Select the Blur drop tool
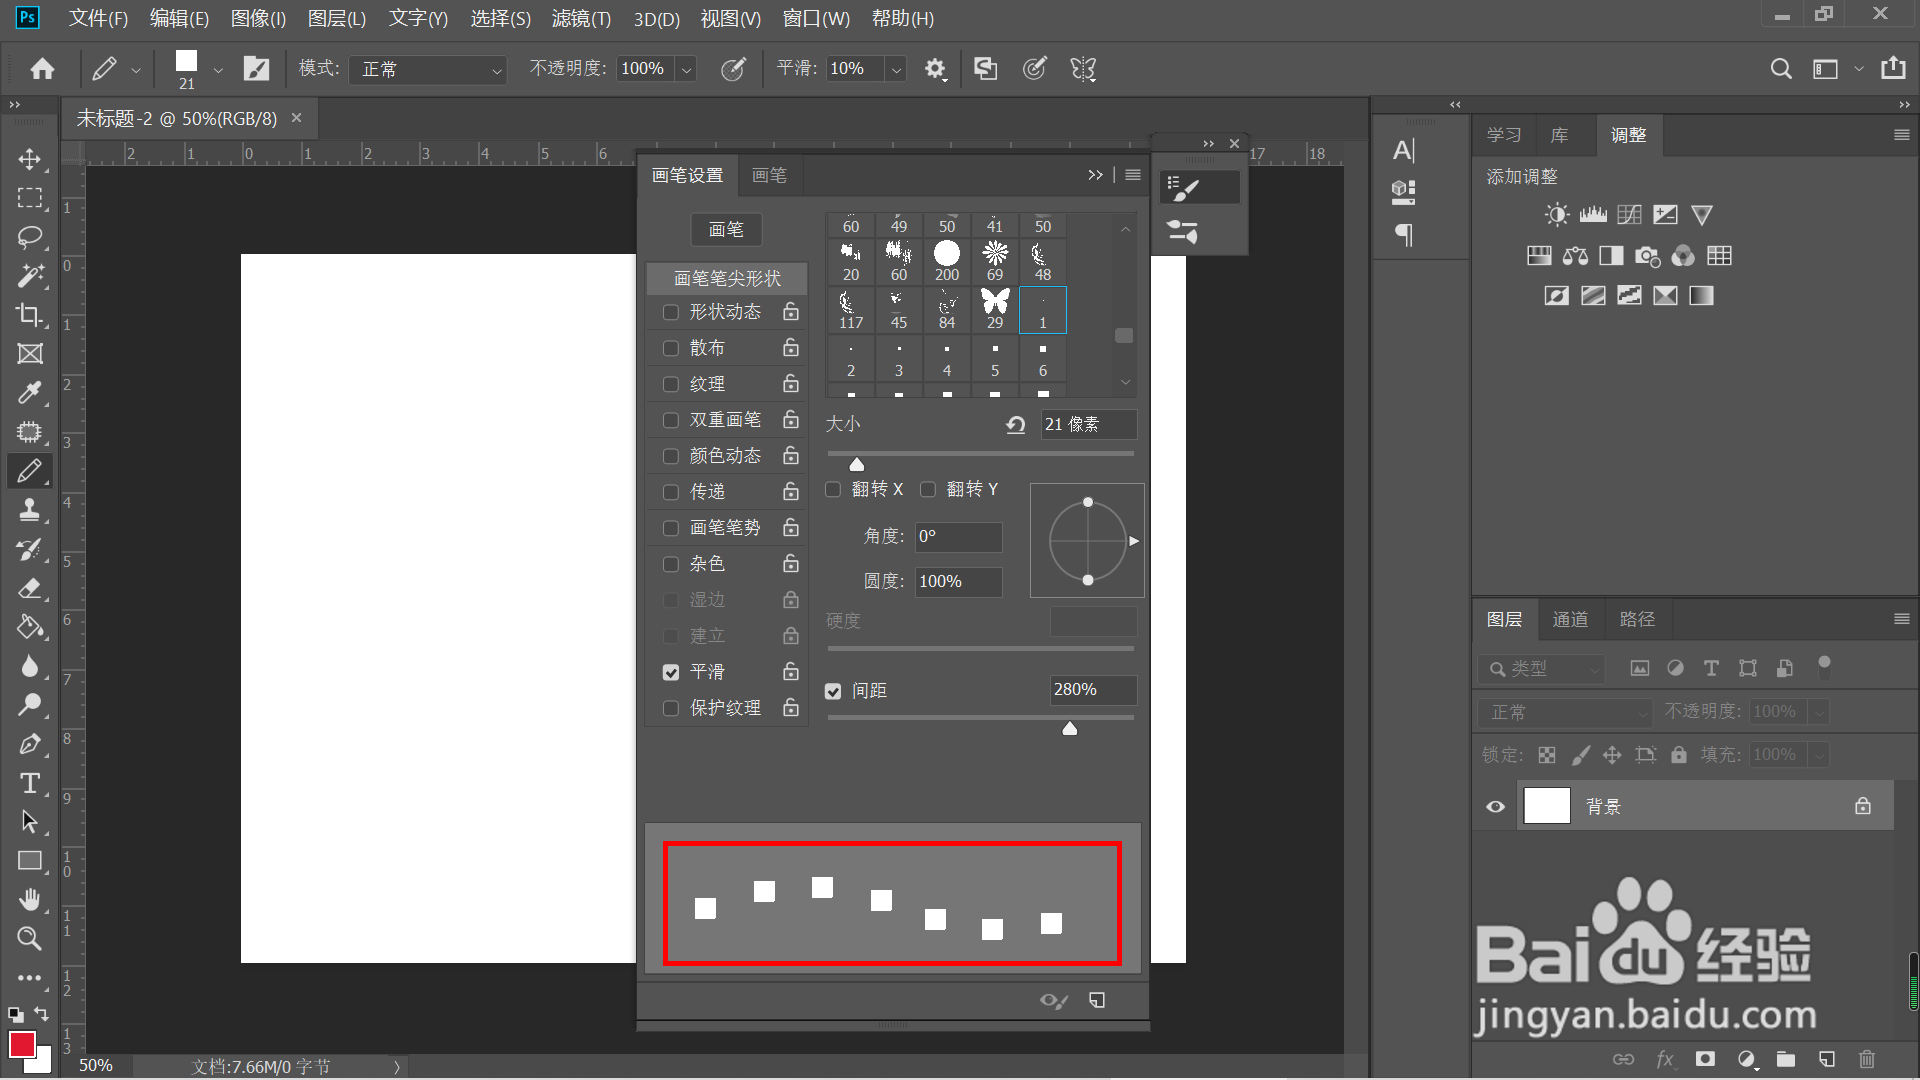 click(30, 666)
